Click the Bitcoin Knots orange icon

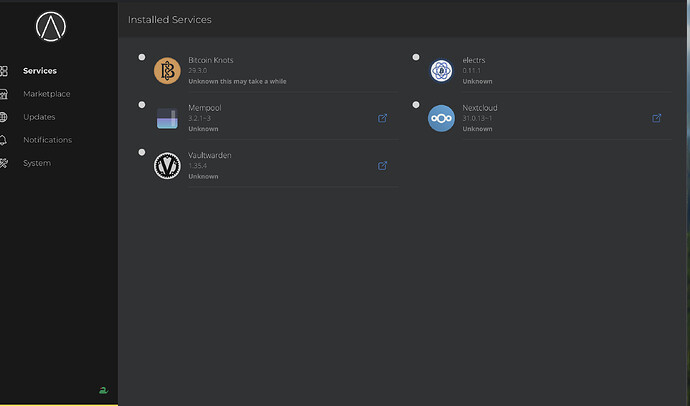[x=167, y=70]
